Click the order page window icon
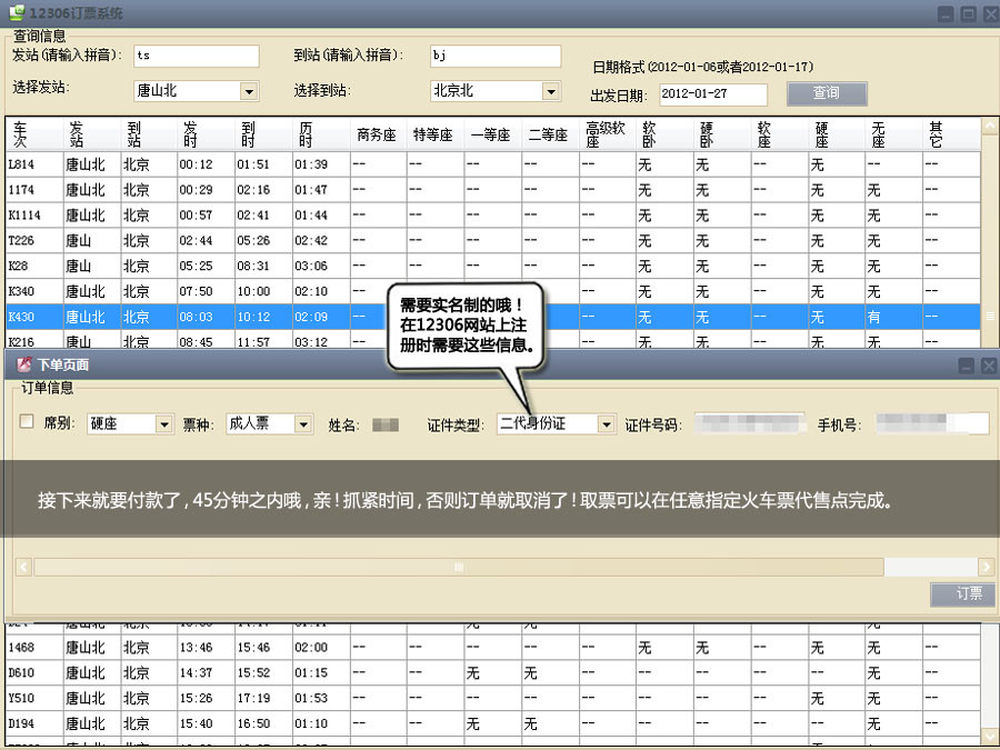 pyautogui.click(x=24, y=365)
